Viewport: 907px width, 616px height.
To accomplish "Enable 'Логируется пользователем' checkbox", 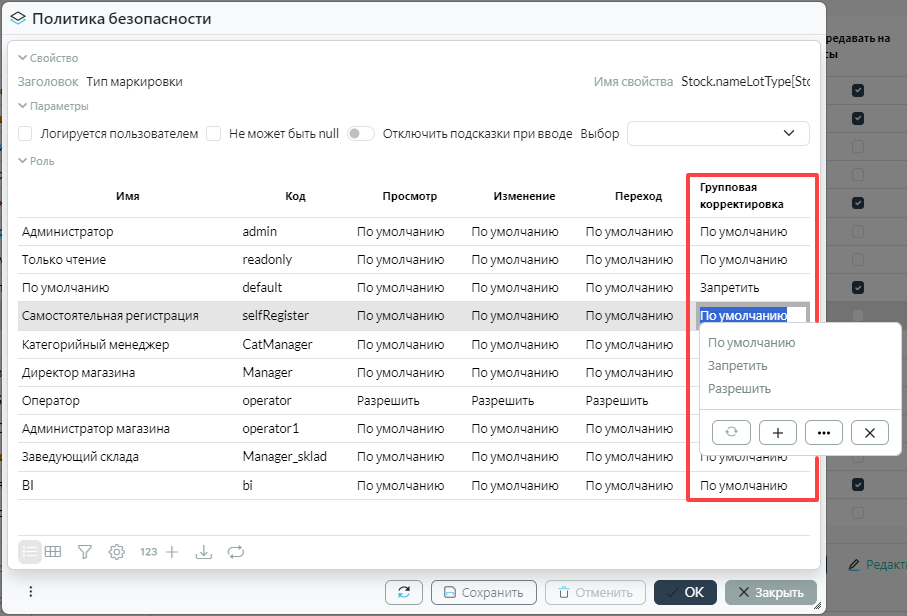I will 26,133.
